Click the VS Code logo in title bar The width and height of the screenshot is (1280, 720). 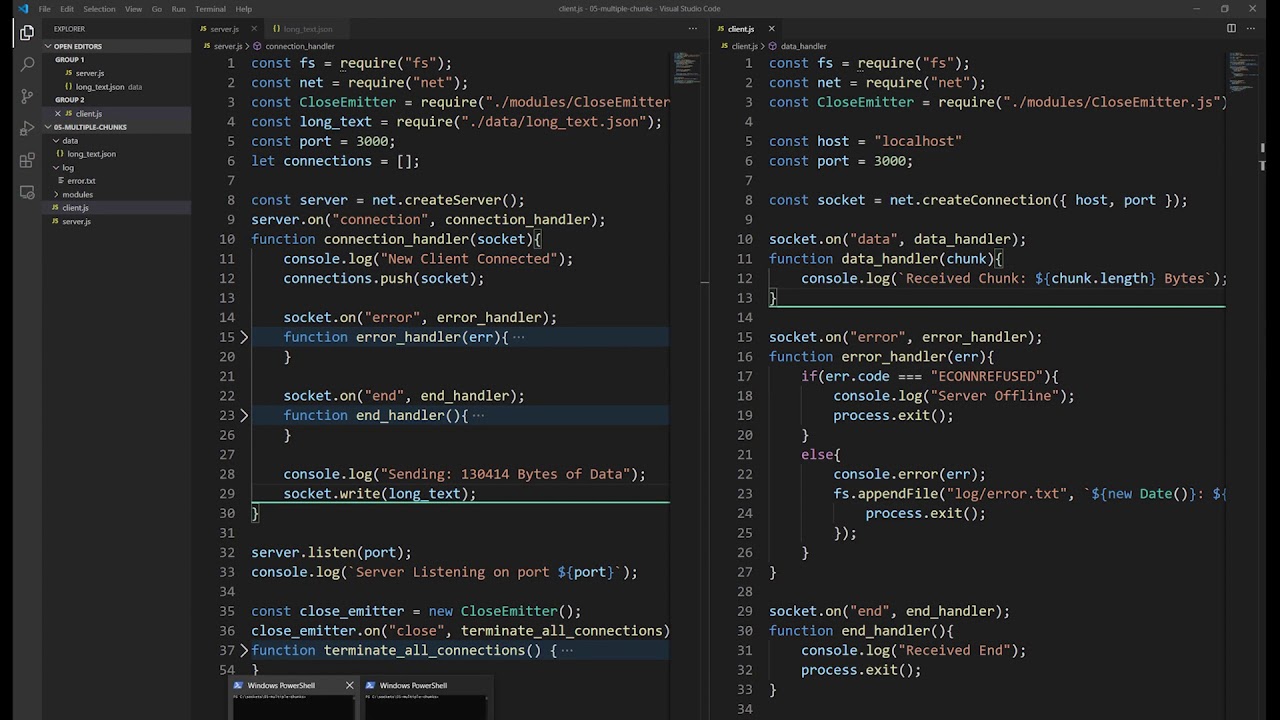23,9
